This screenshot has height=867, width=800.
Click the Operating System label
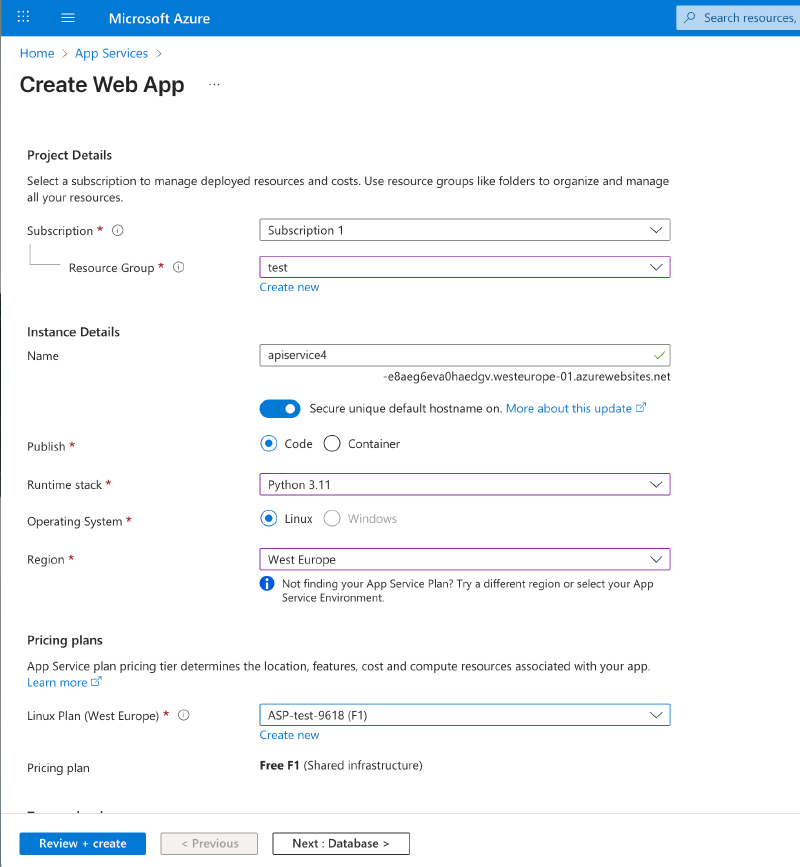point(75,521)
